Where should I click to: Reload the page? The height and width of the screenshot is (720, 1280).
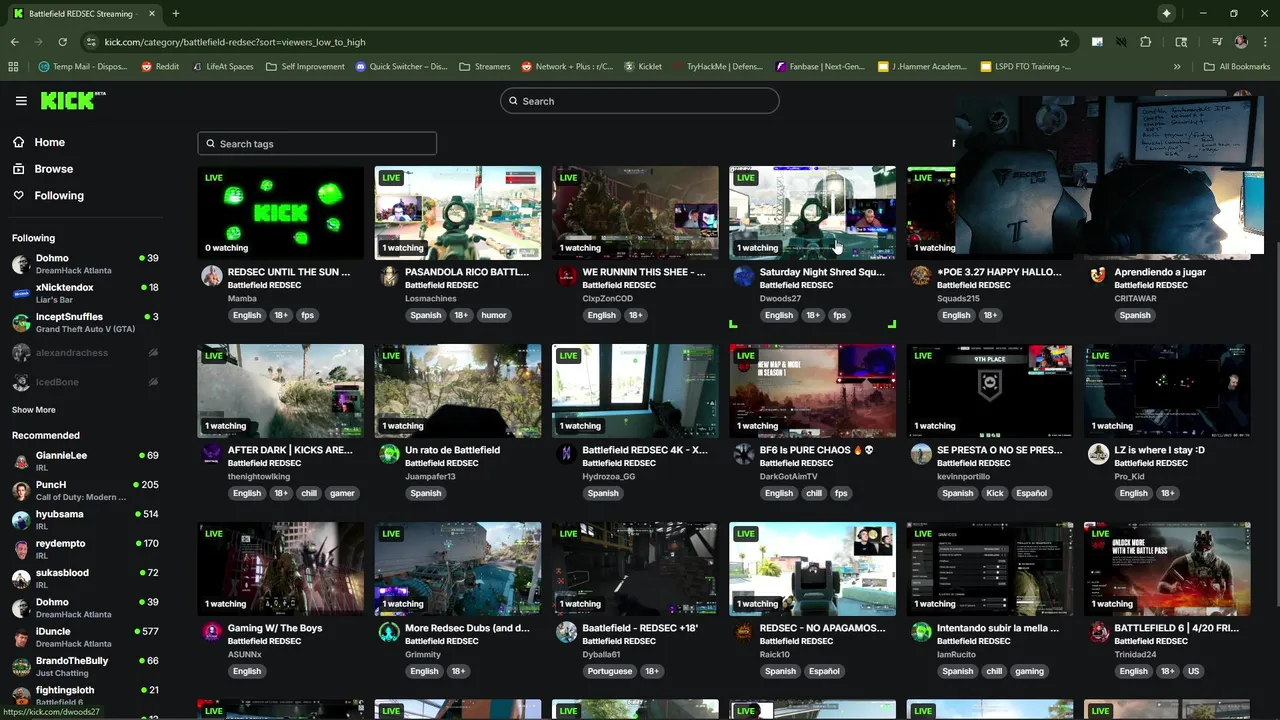click(x=62, y=42)
